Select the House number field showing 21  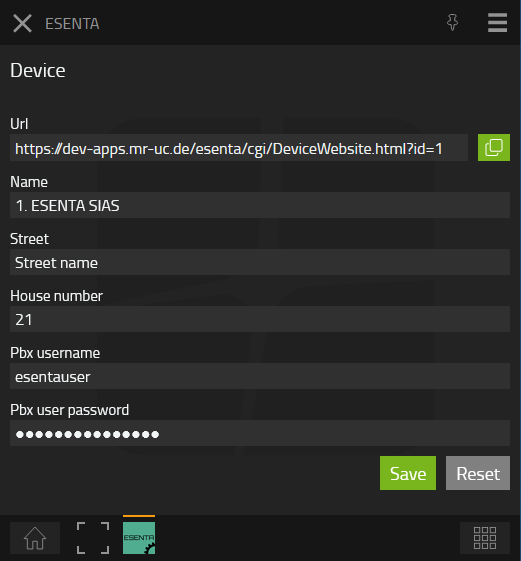(x=260, y=319)
